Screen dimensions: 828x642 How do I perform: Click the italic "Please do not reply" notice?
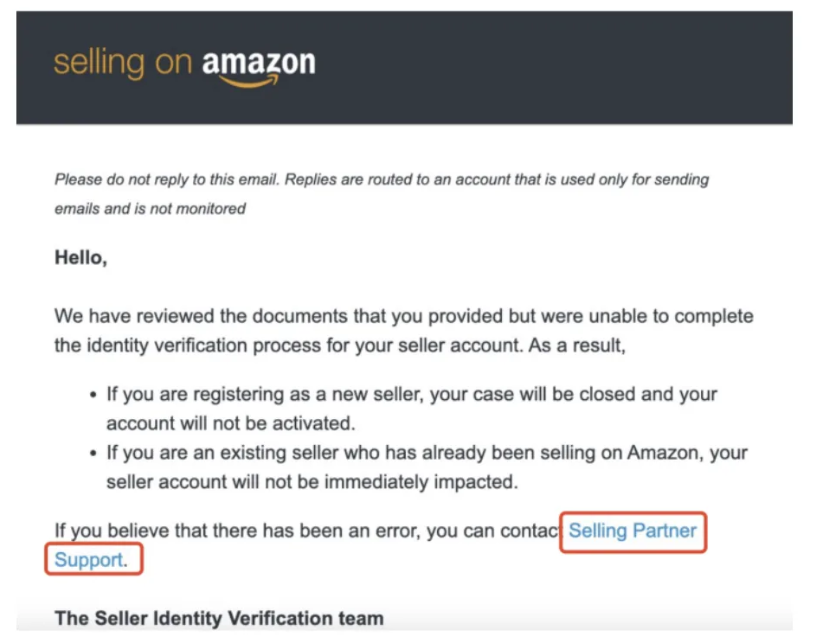pyautogui.click(x=382, y=180)
